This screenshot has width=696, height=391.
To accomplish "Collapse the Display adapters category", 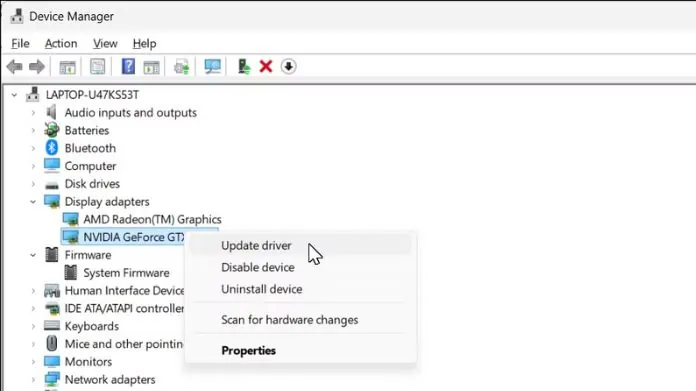I will [33, 201].
